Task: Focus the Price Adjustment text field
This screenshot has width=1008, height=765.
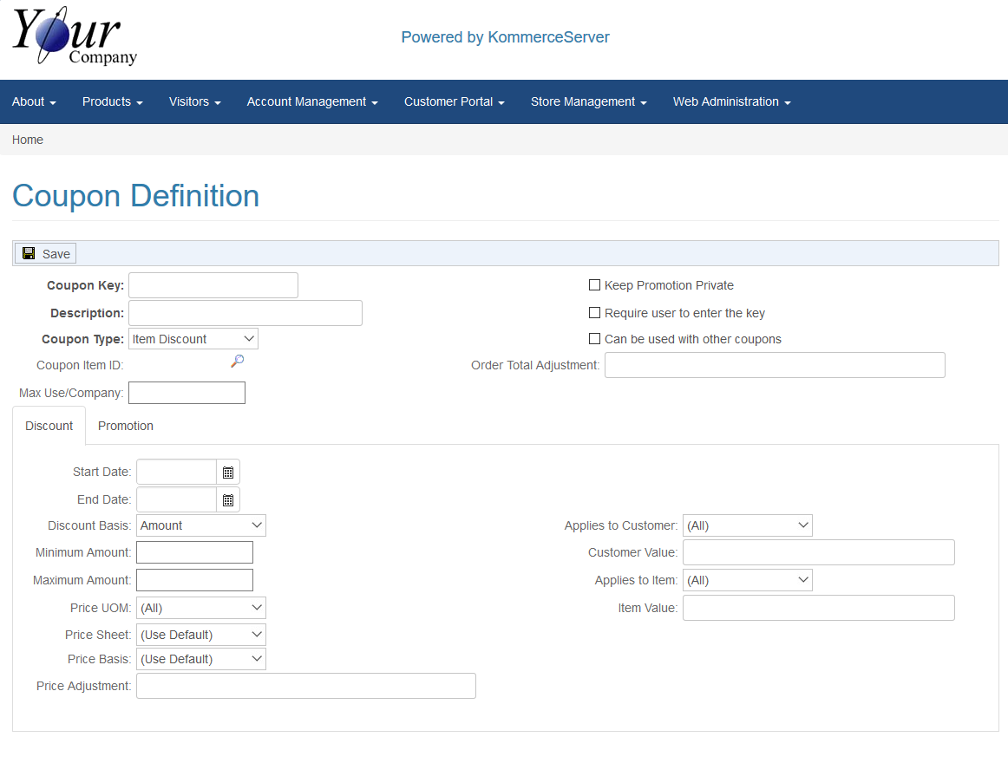Action: 306,686
